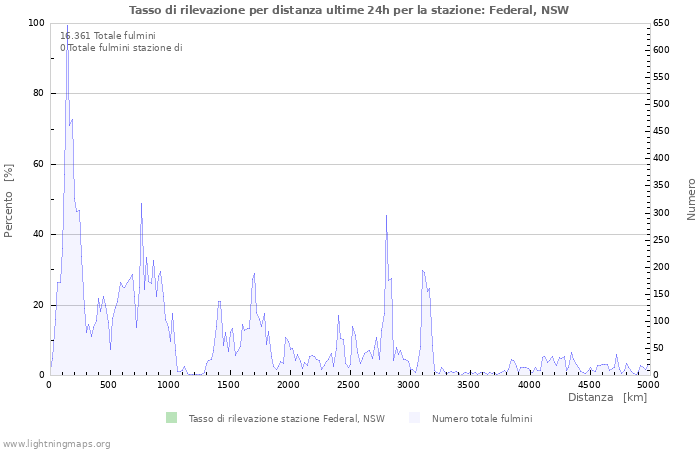Click the 'Percento [%]' left axis label
The width and height of the screenshot is (700, 450).
(10, 200)
